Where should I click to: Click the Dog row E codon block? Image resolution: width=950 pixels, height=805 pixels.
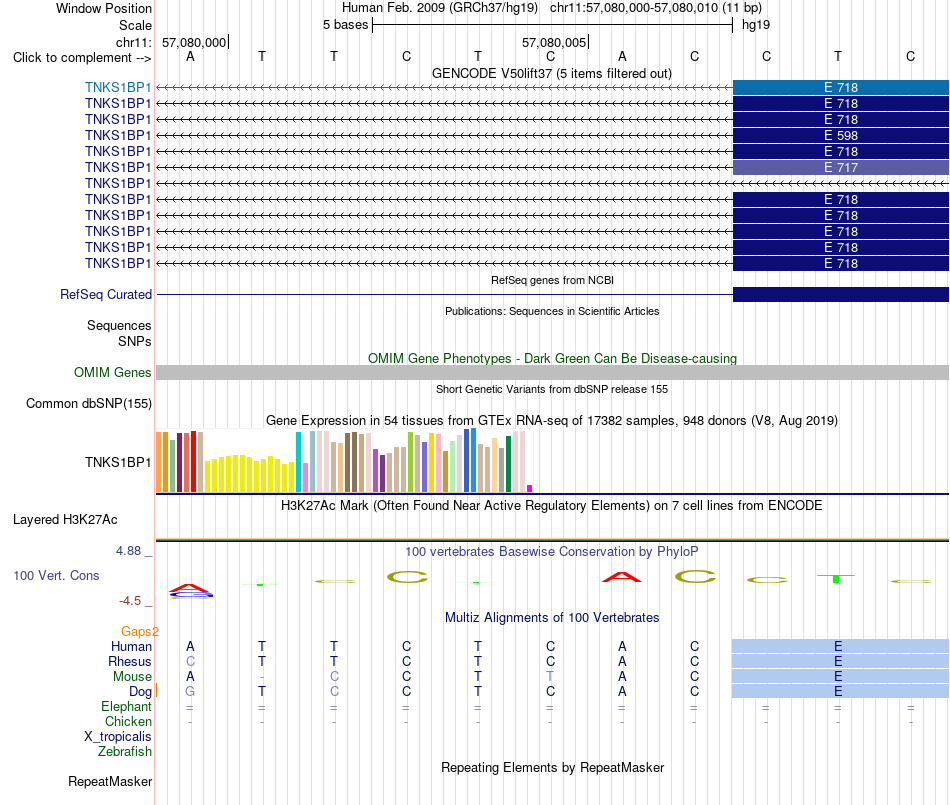840,691
